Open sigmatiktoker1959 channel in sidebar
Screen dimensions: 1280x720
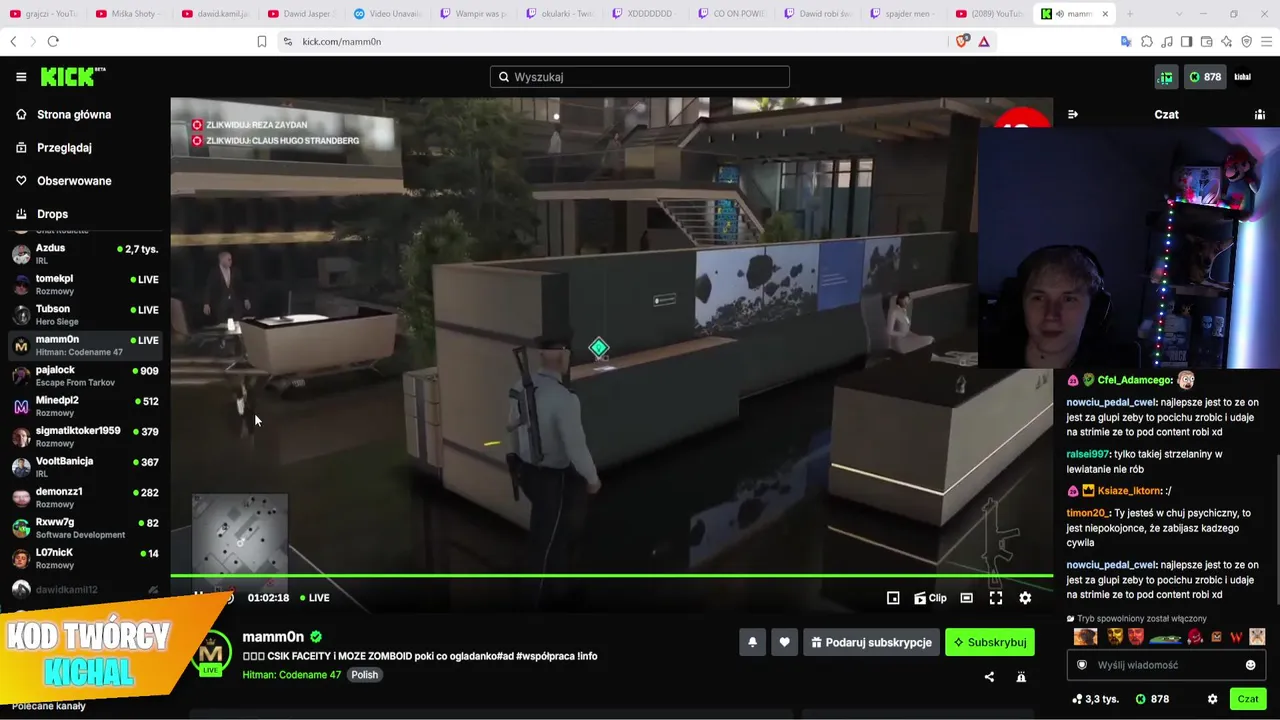[x=85, y=437]
